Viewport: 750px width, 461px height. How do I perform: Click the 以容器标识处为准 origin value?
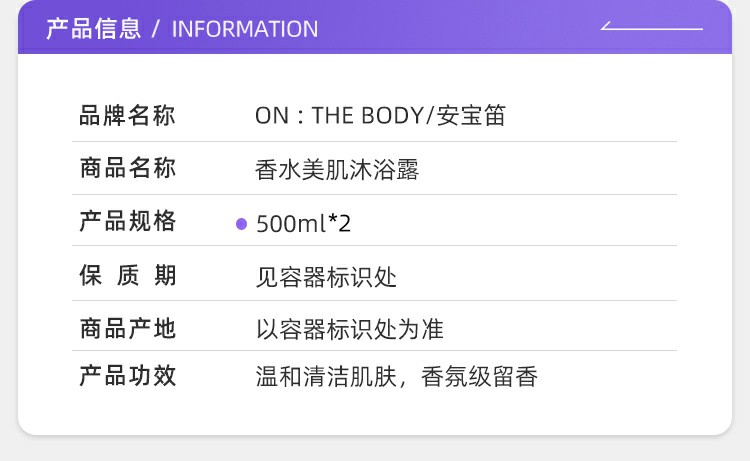click(349, 328)
